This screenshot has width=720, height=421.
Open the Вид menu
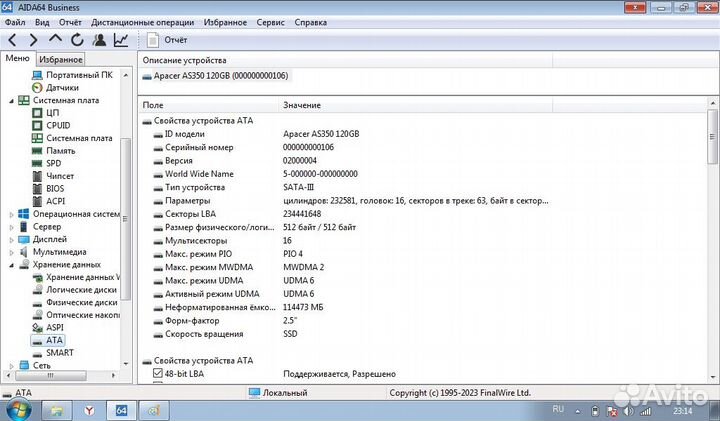click(42, 22)
